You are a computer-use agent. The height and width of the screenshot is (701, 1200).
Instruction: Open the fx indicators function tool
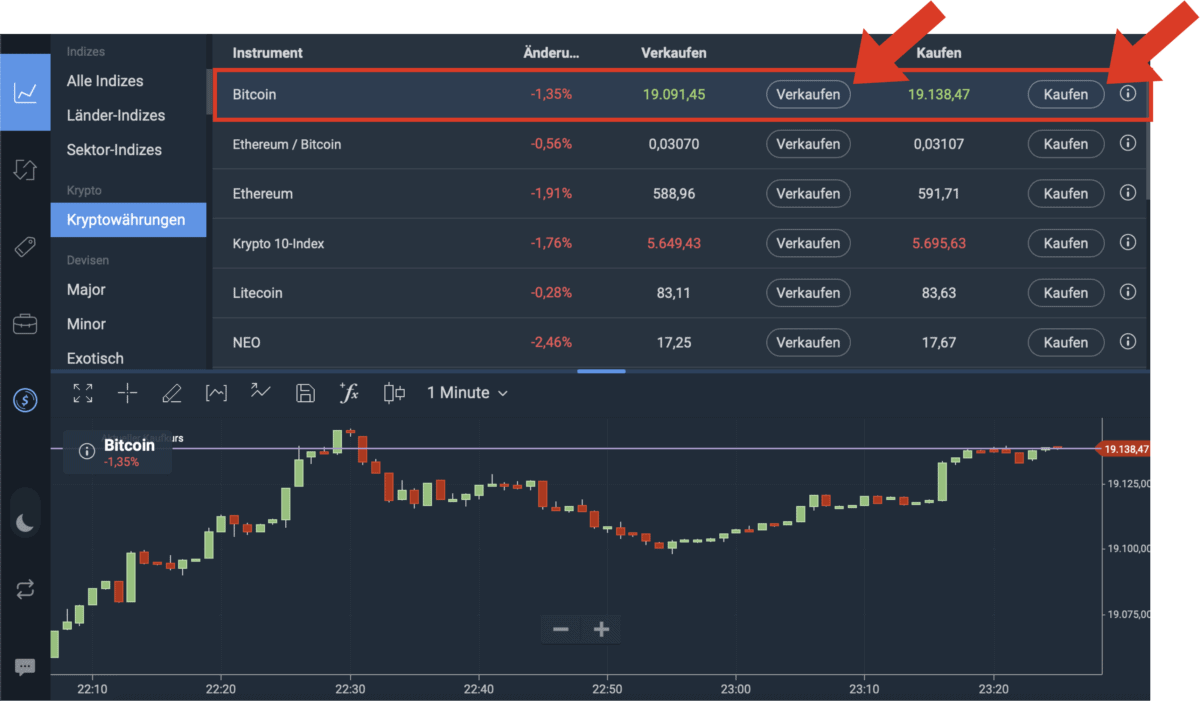coord(349,393)
